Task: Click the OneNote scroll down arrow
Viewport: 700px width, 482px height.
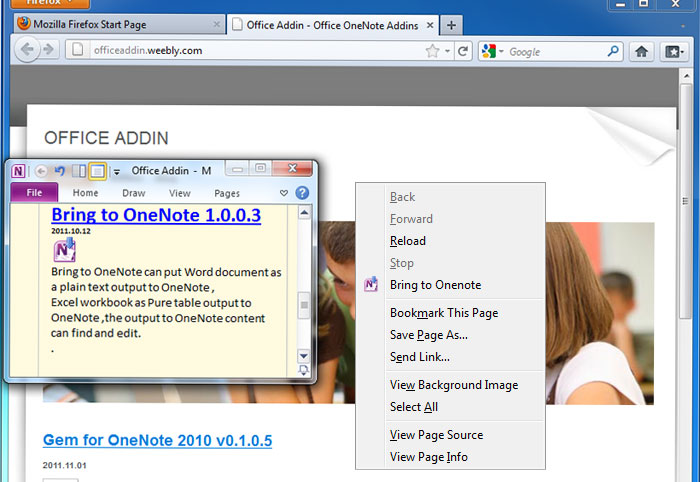Action: point(304,356)
